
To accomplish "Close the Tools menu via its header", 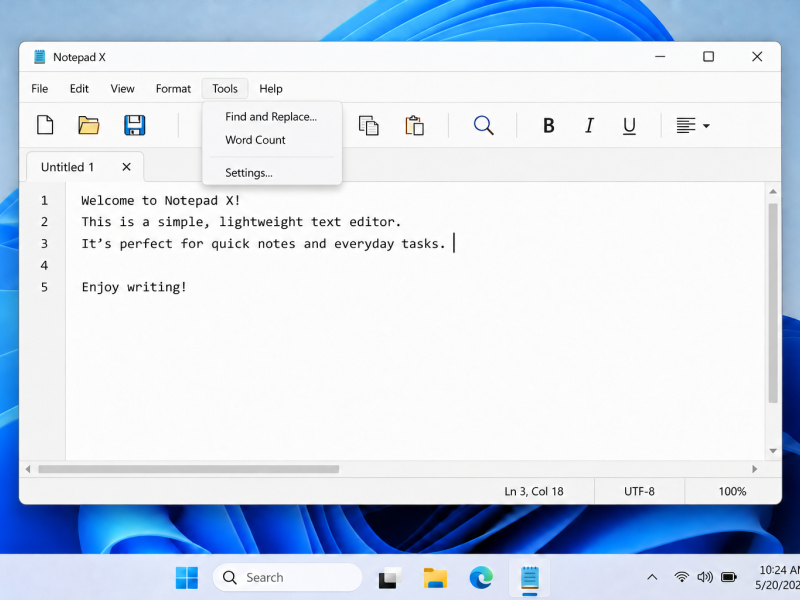I will [225, 89].
